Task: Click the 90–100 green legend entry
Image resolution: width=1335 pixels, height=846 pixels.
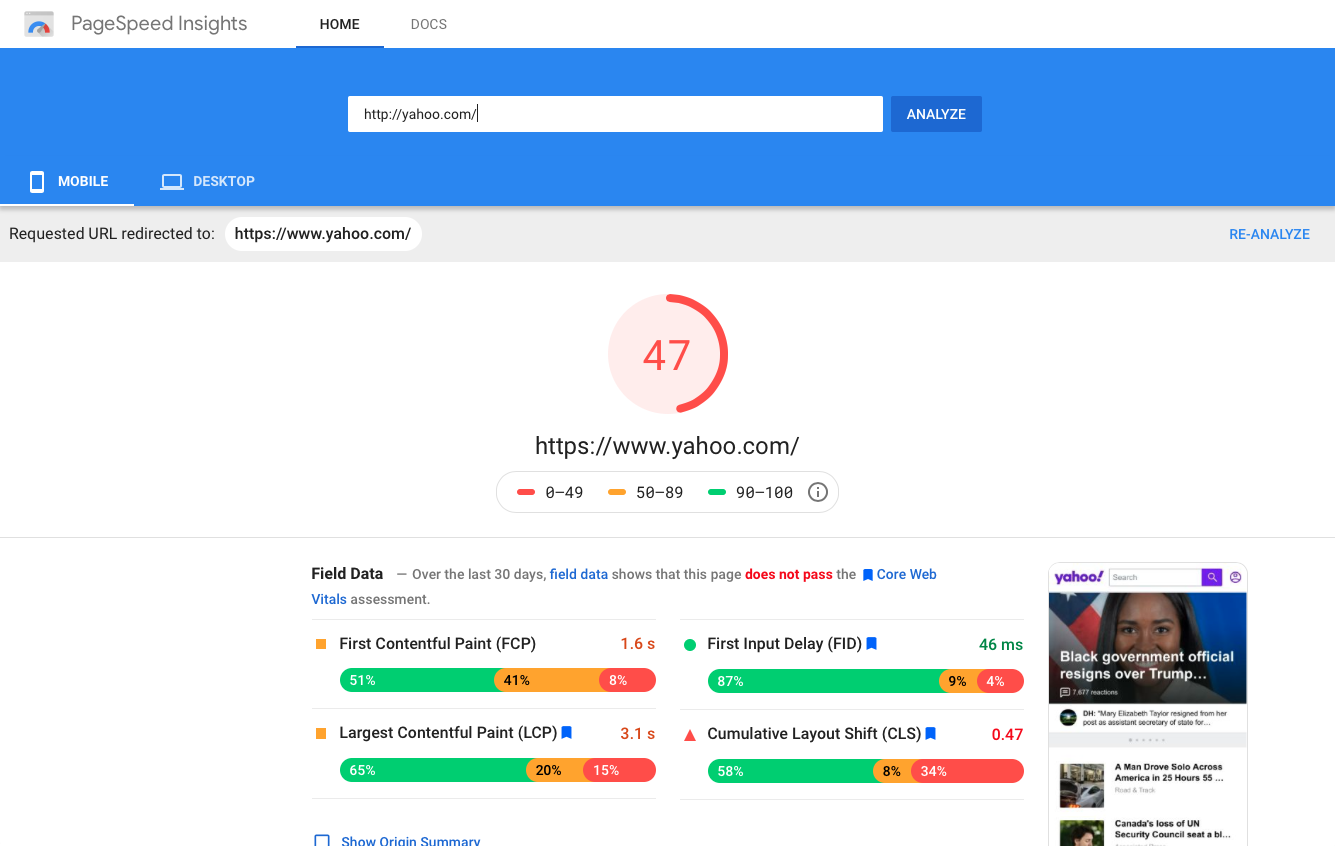Action: point(751,492)
